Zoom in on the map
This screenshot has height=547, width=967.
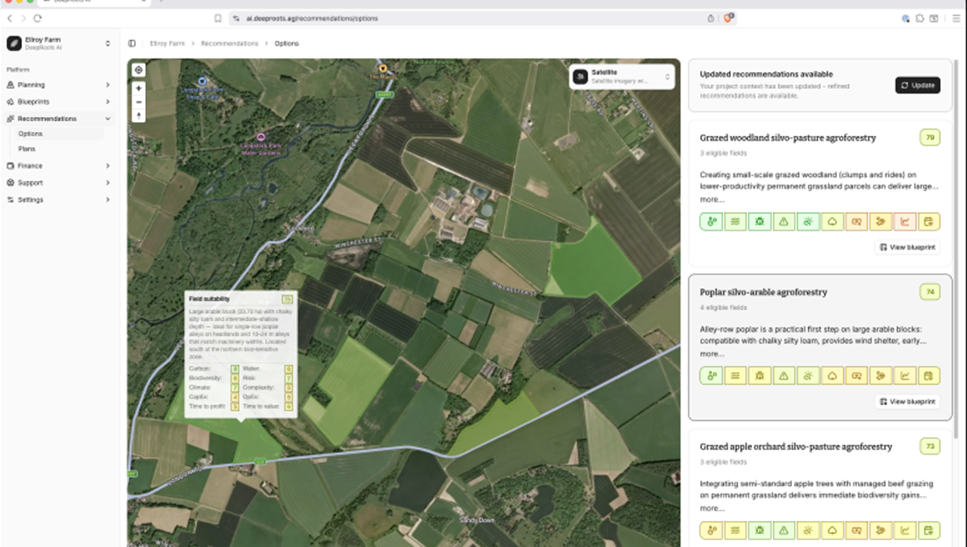tap(139, 88)
